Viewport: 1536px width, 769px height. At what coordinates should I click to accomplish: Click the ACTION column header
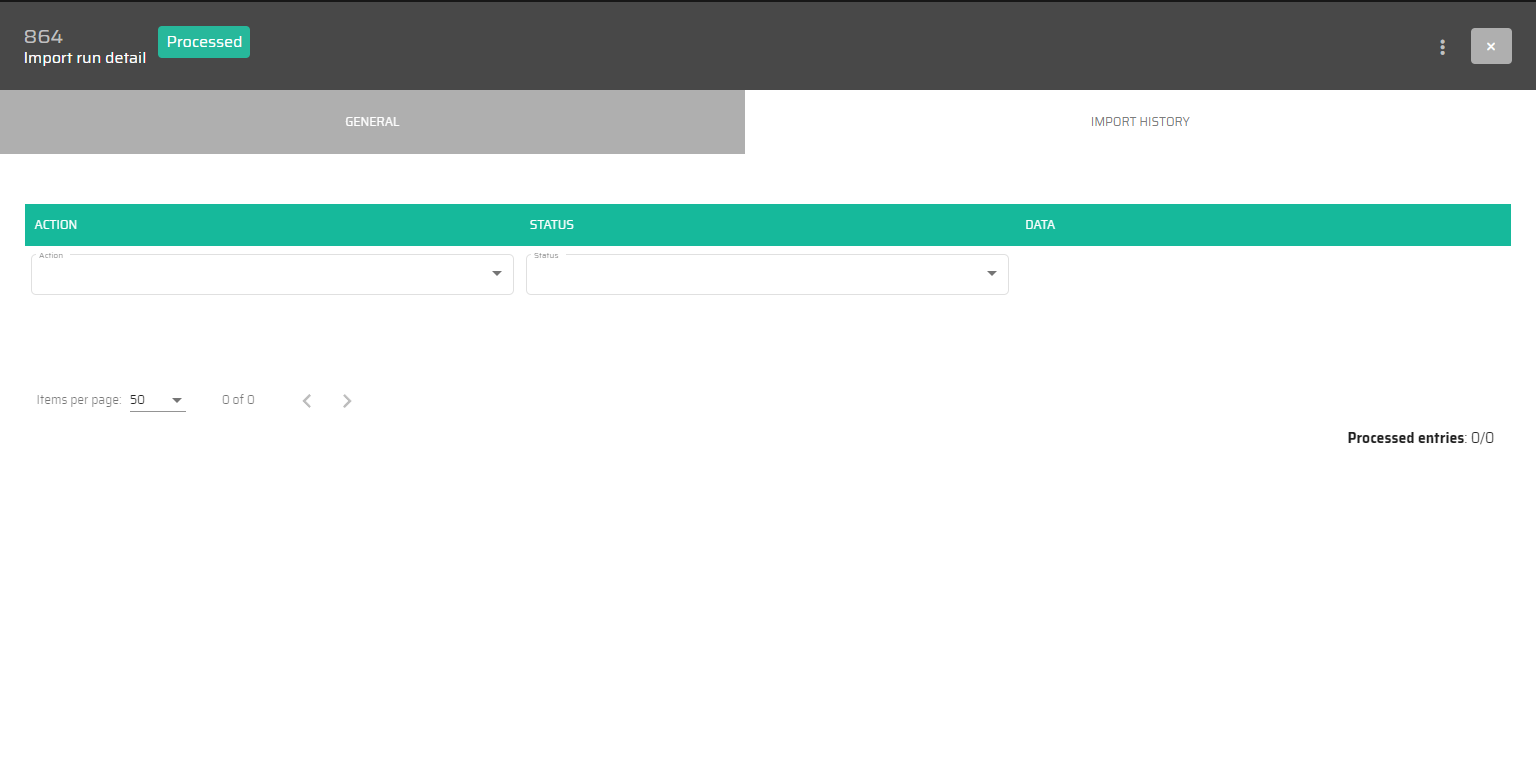click(x=56, y=225)
